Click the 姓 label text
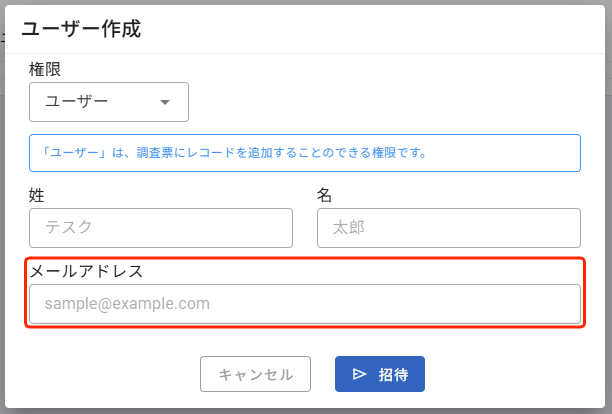 point(37,194)
